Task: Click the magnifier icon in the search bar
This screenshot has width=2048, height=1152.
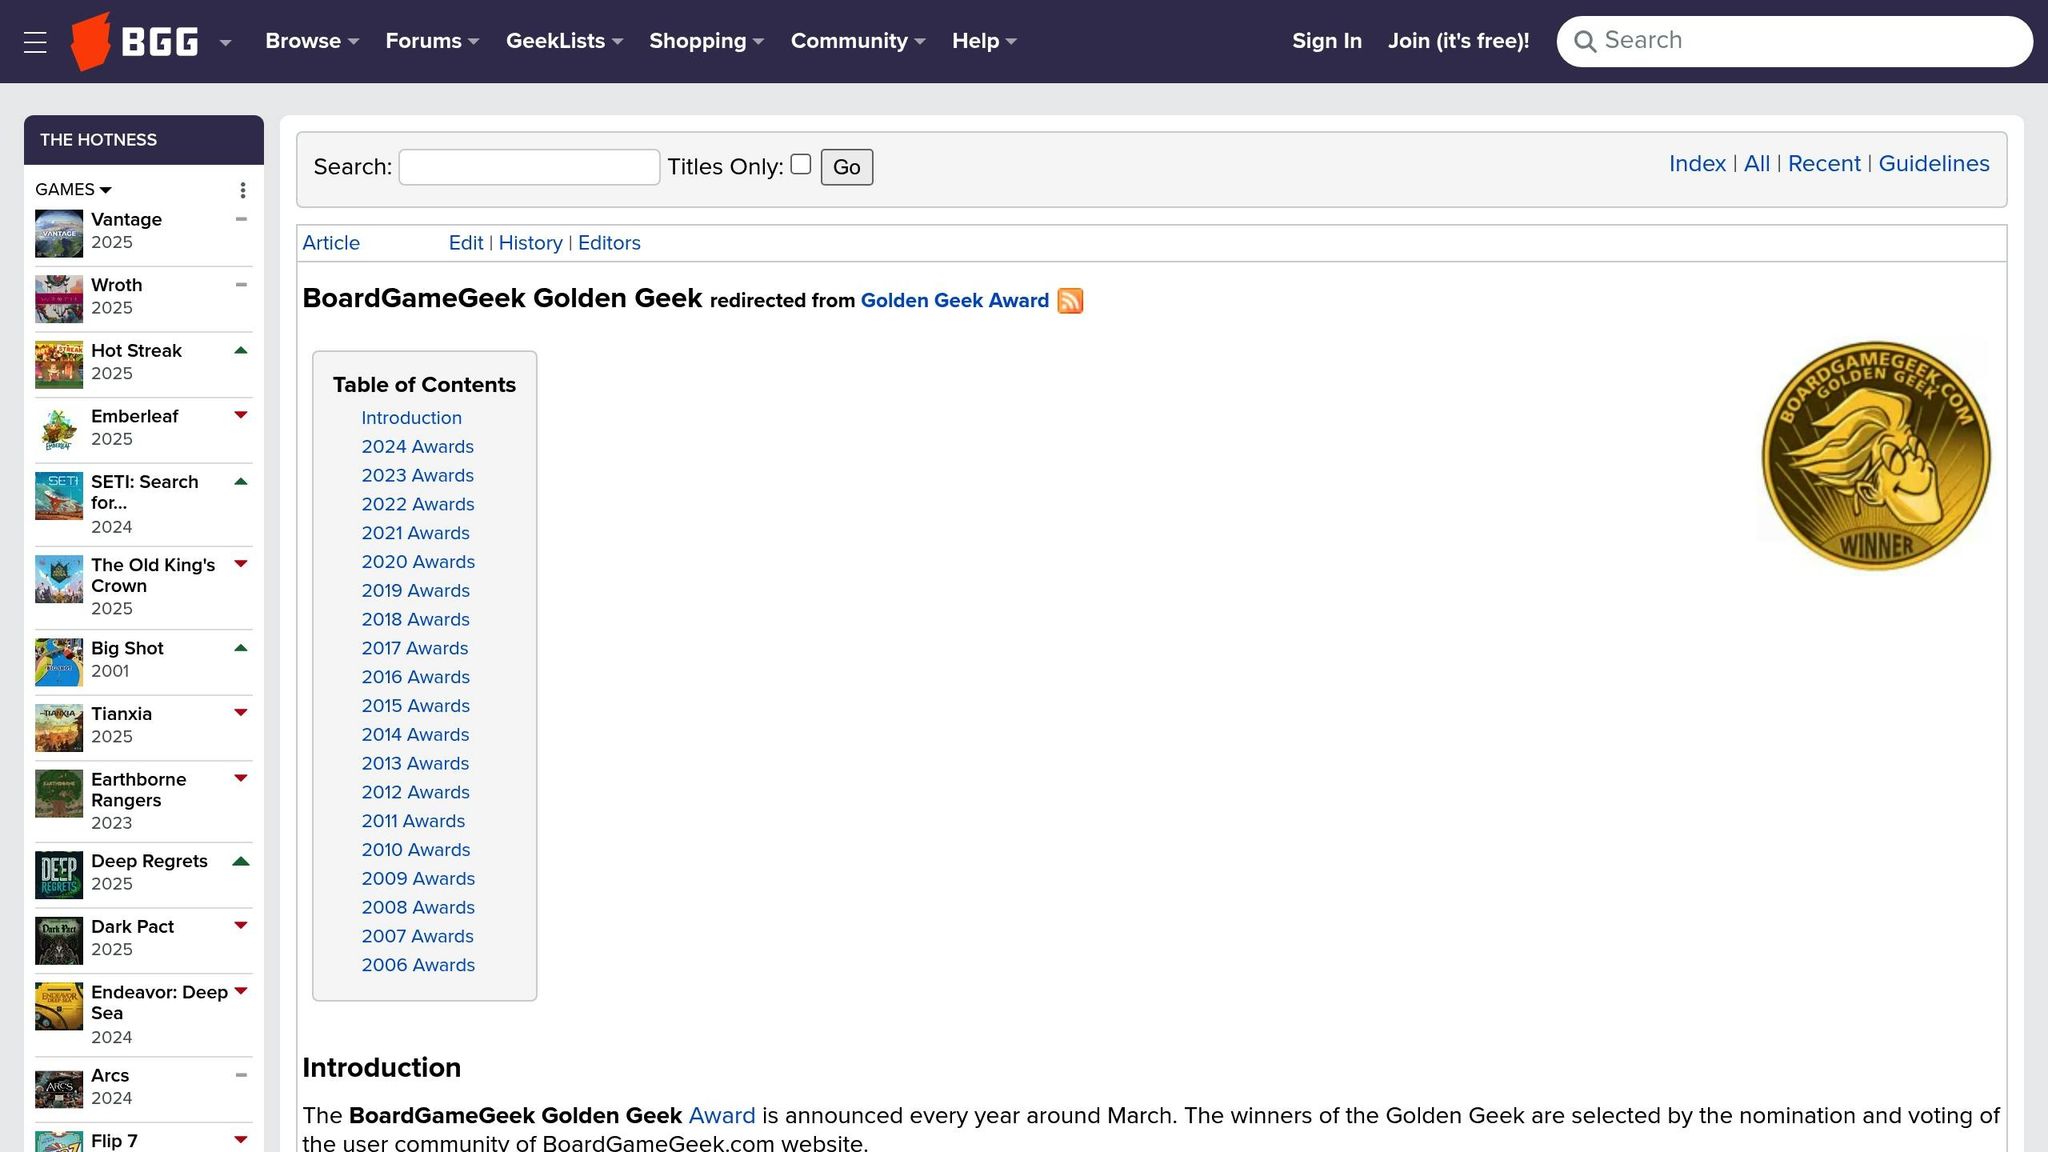Action: (x=1584, y=41)
